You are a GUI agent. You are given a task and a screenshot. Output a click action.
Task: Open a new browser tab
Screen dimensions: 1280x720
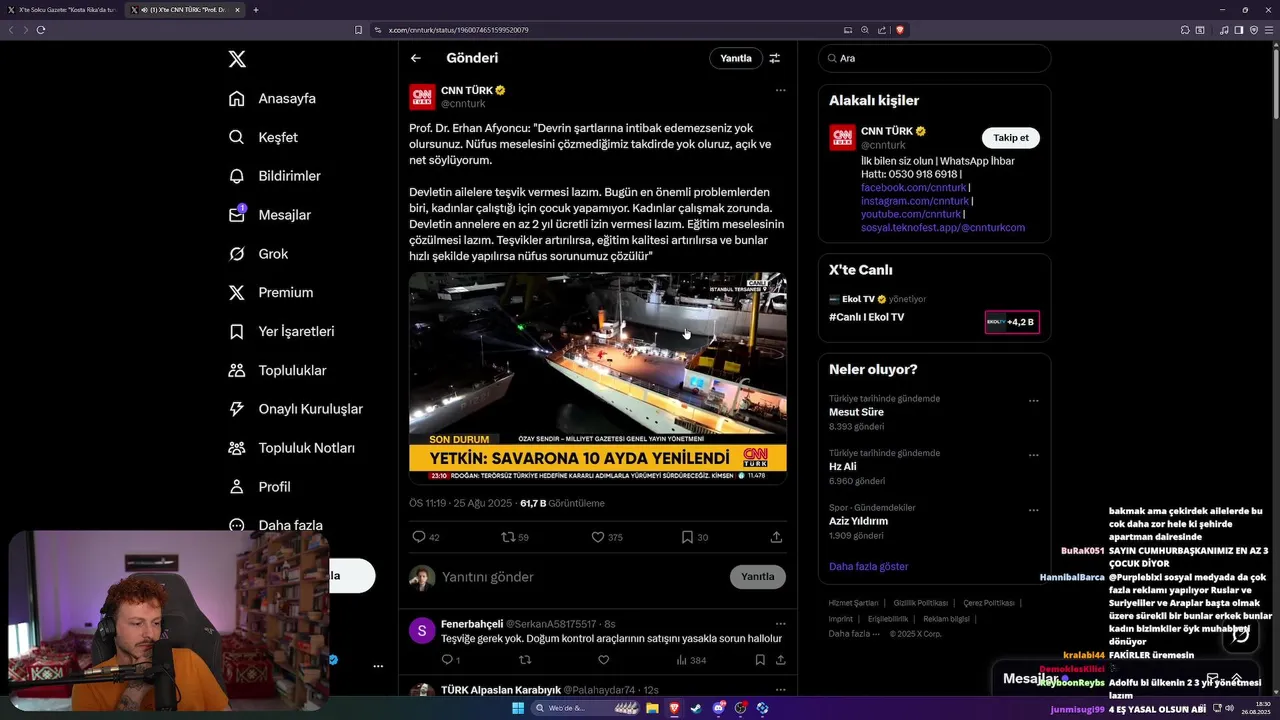(256, 10)
